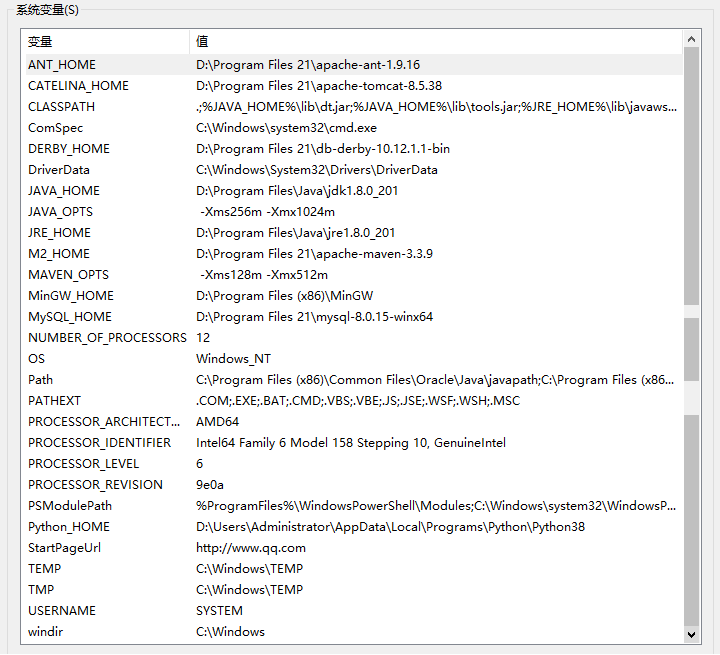Screen dimensions: 720x655
Task: Select the PROCESSOR_LEVEL variable
Action: pyautogui.click(x=354, y=464)
